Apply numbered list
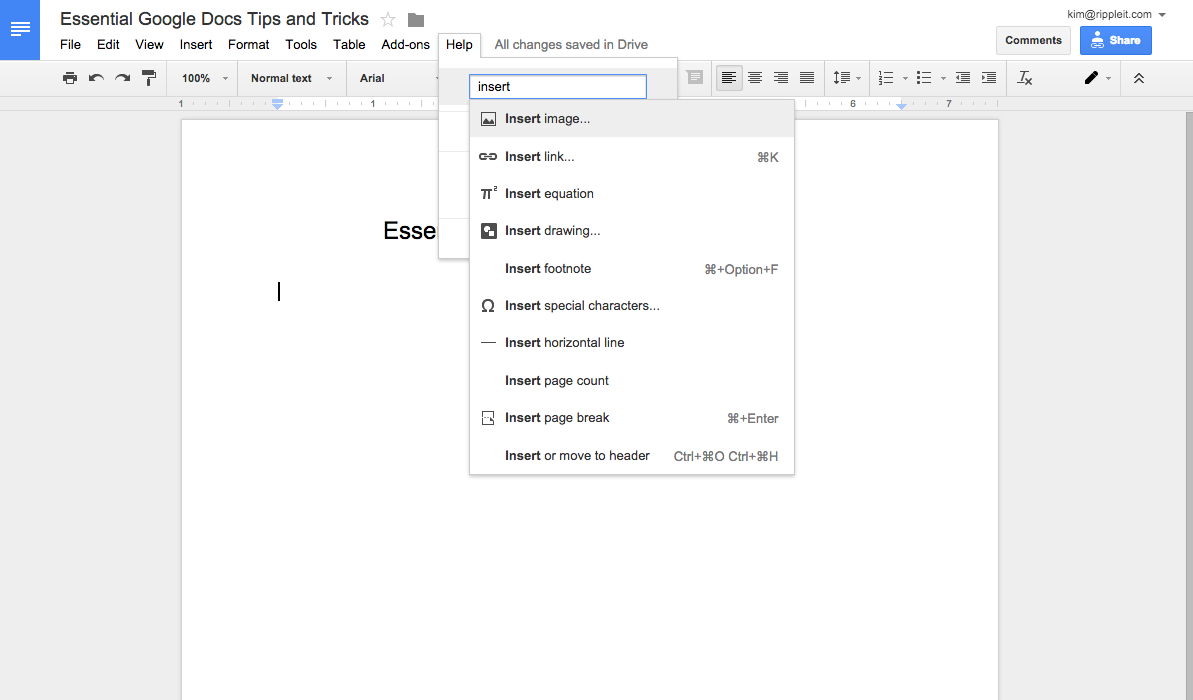This screenshot has height=700, width=1193. (x=886, y=78)
